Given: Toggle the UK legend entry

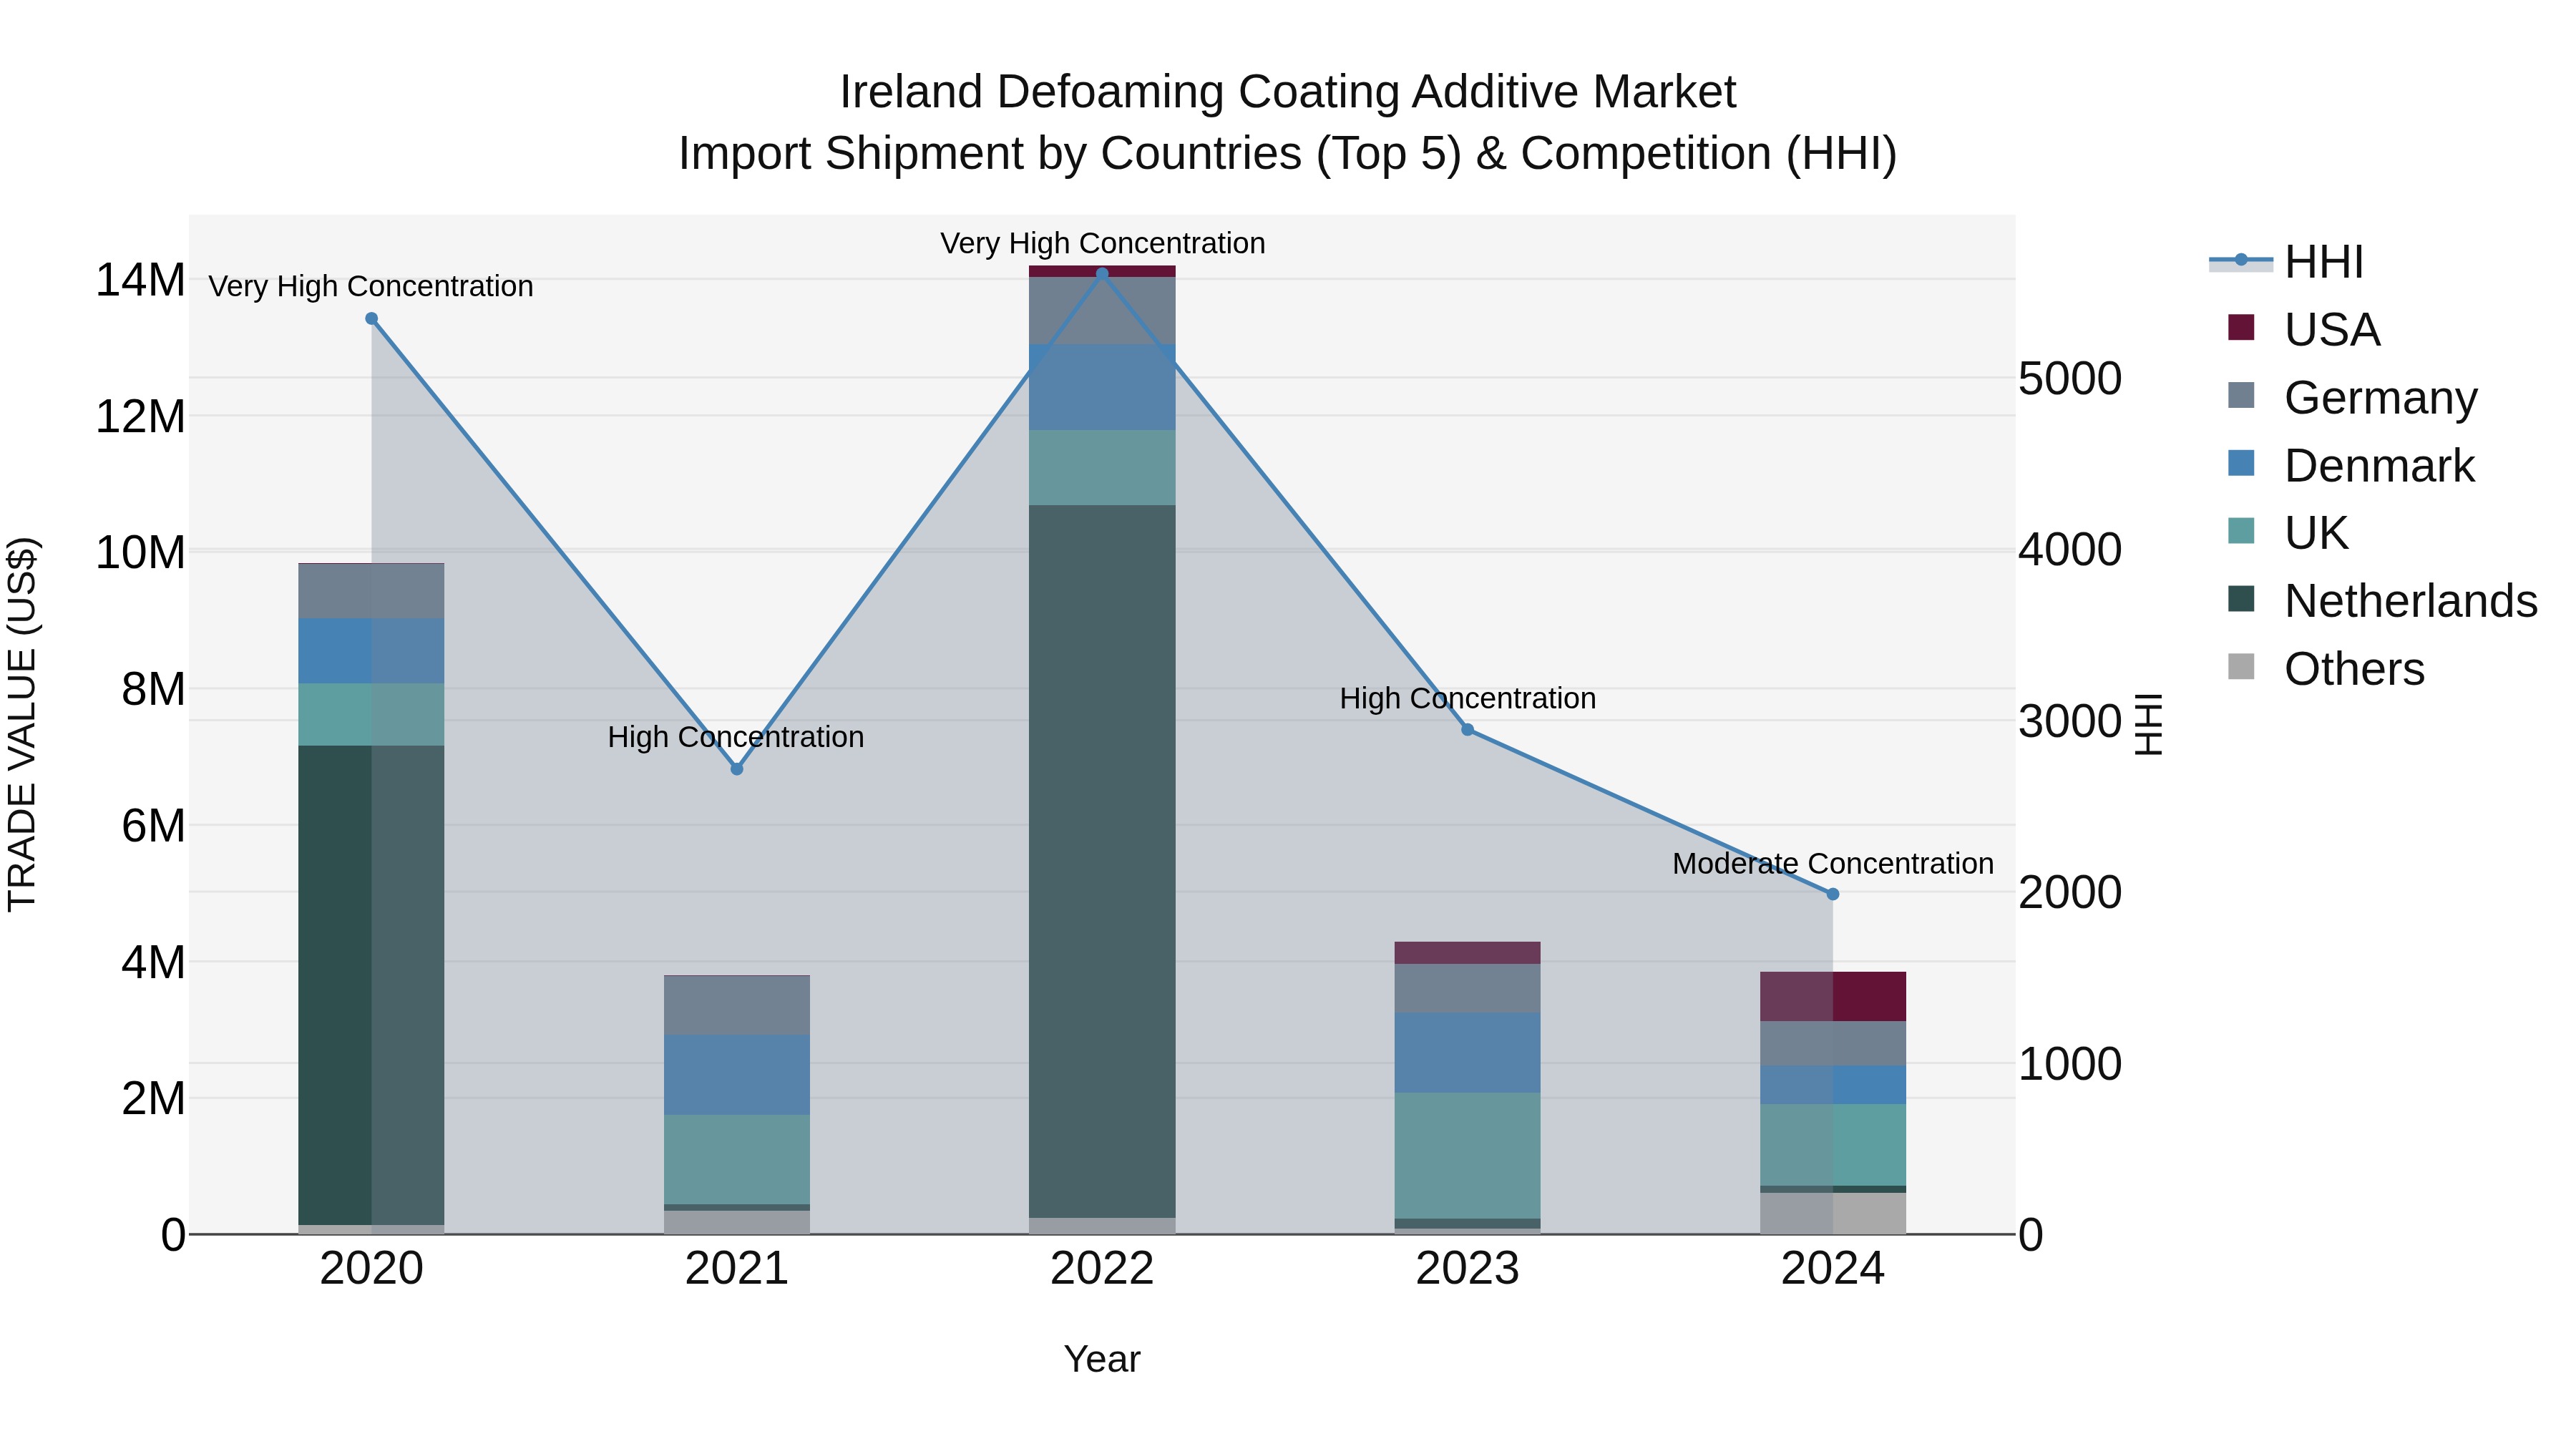Looking at the screenshot, I should click(x=2288, y=532).
